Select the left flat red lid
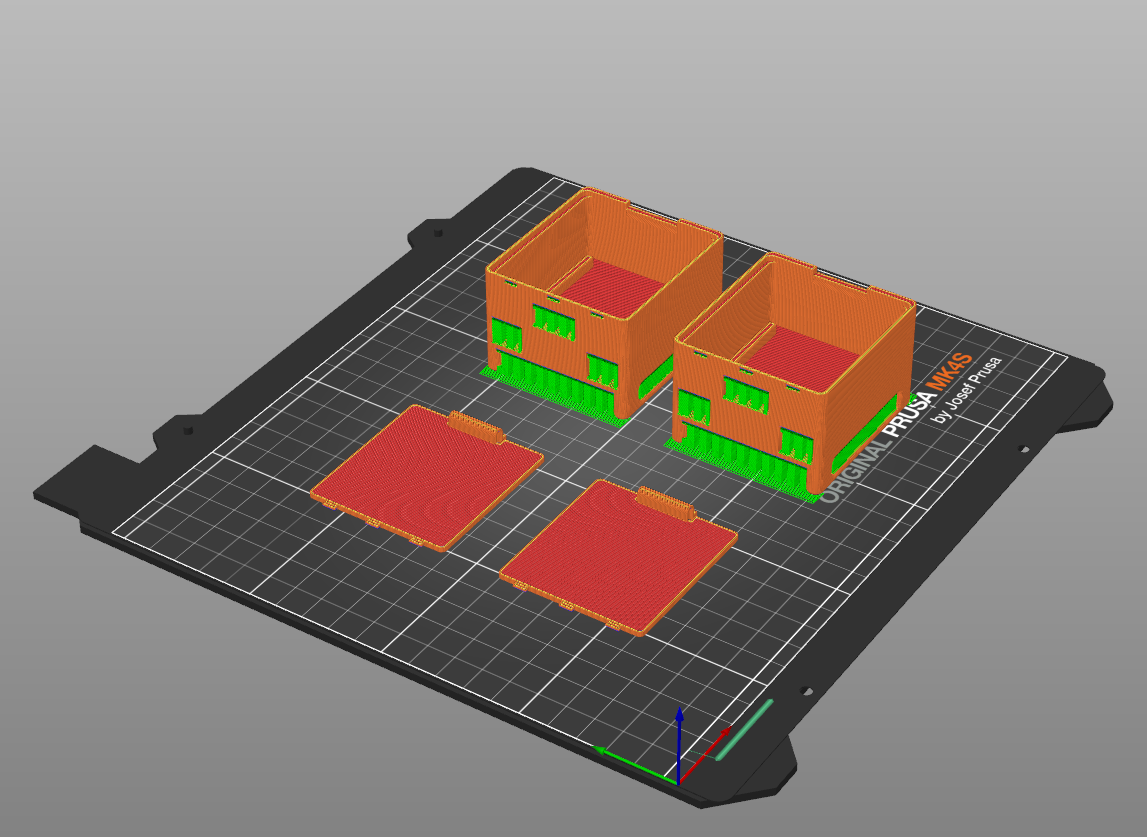 [425, 477]
